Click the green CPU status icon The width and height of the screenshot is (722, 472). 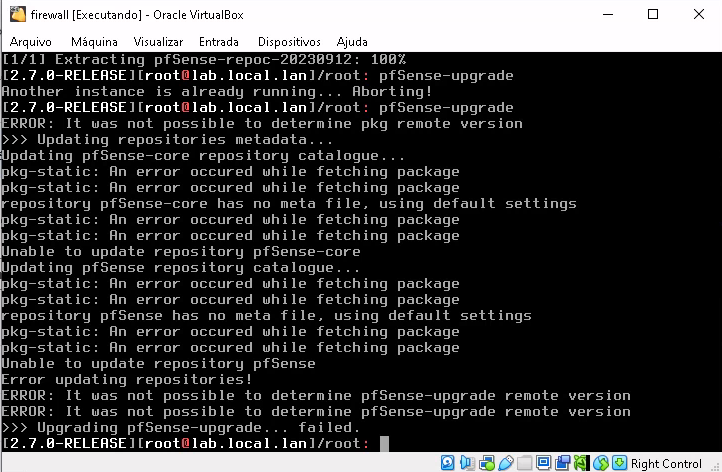pyautogui.click(x=581, y=463)
